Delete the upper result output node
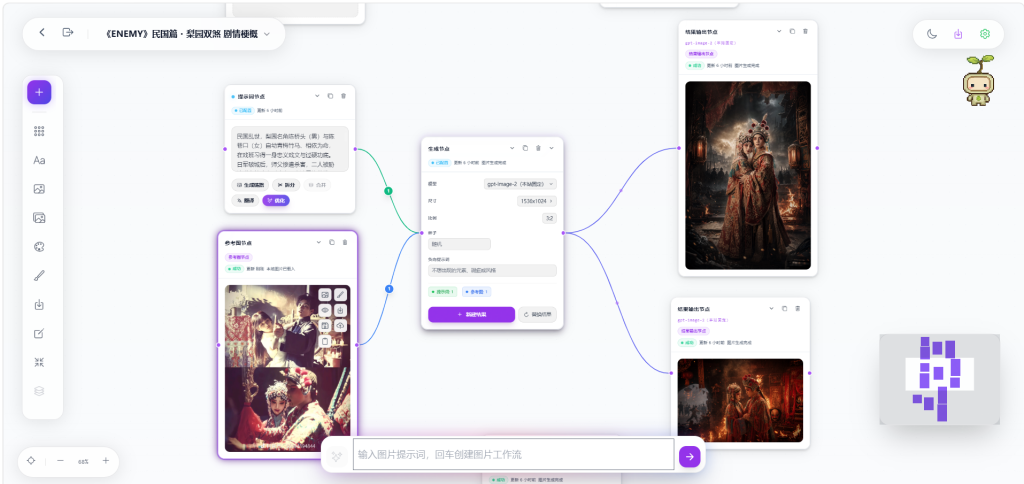Image resolution: width=1024 pixels, height=484 pixels. coord(805,31)
